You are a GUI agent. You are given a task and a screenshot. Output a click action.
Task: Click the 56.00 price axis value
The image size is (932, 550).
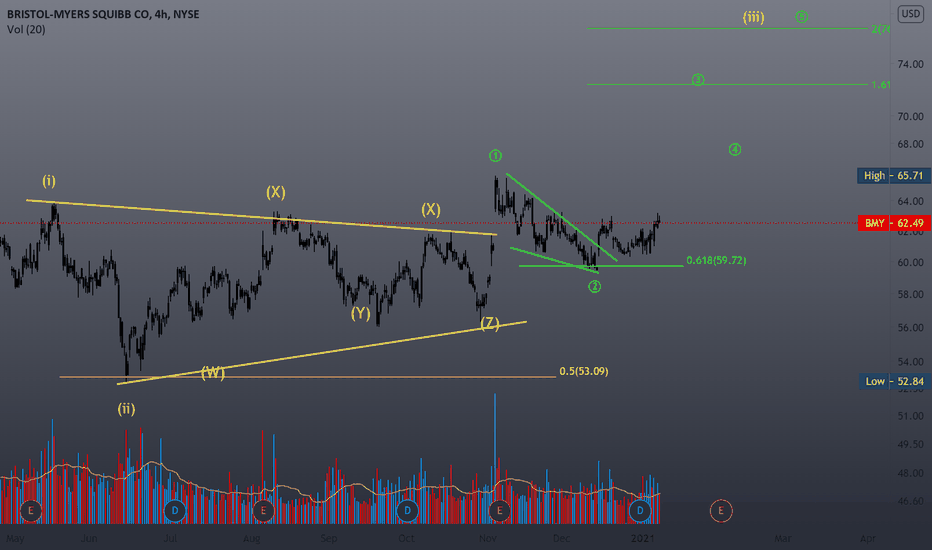pyautogui.click(x=910, y=328)
